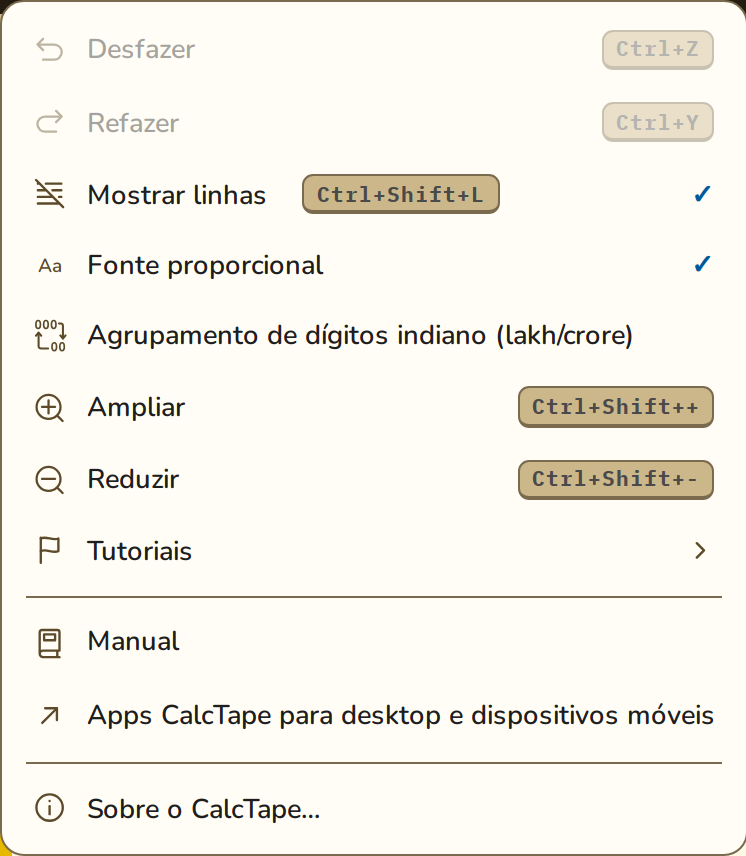Open the Manual entry
746x856 pixels.
coord(374,642)
